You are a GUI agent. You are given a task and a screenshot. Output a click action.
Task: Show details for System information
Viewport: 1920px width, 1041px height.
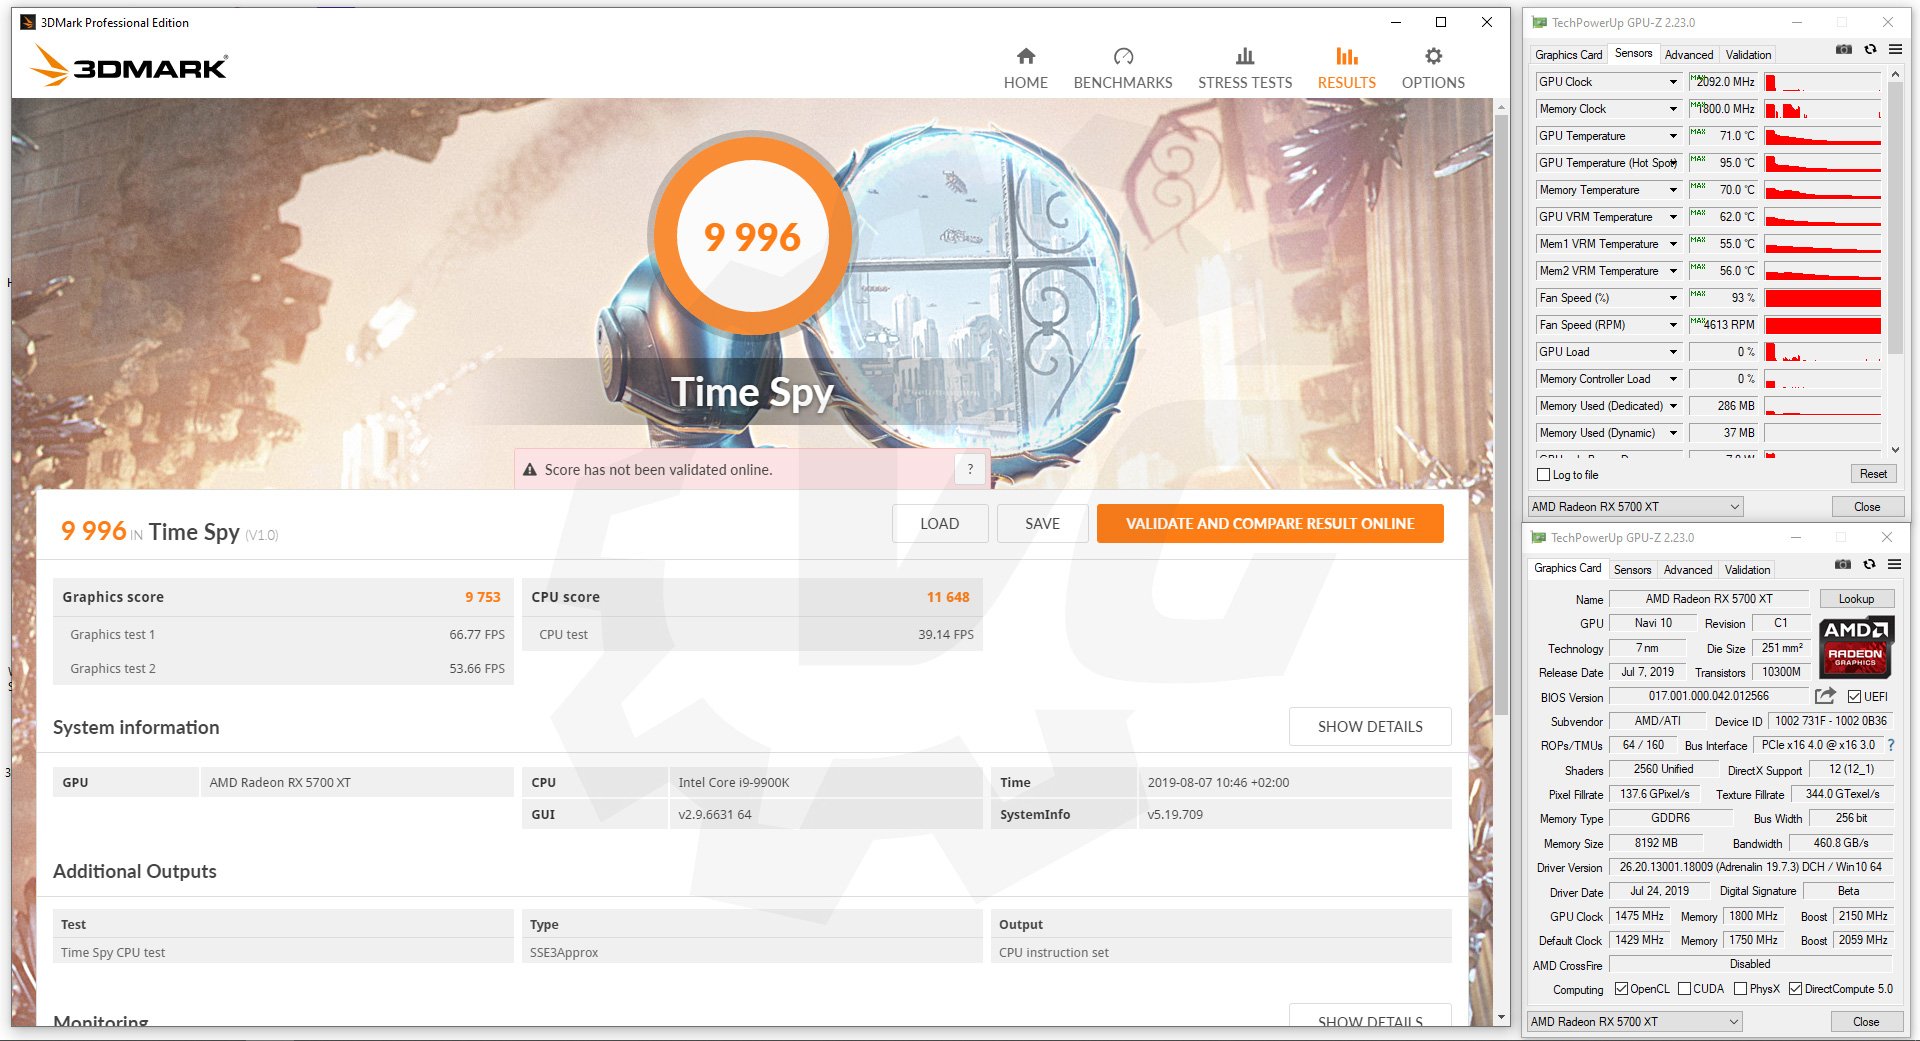[x=1370, y=727]
